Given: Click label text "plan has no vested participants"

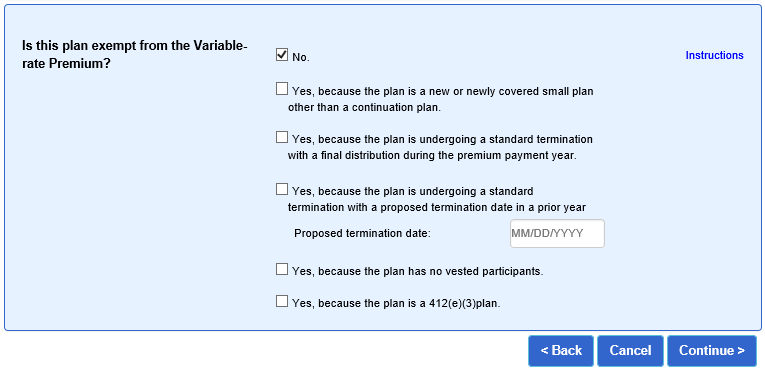Looking at the screenshot, I should pos(478,272).
